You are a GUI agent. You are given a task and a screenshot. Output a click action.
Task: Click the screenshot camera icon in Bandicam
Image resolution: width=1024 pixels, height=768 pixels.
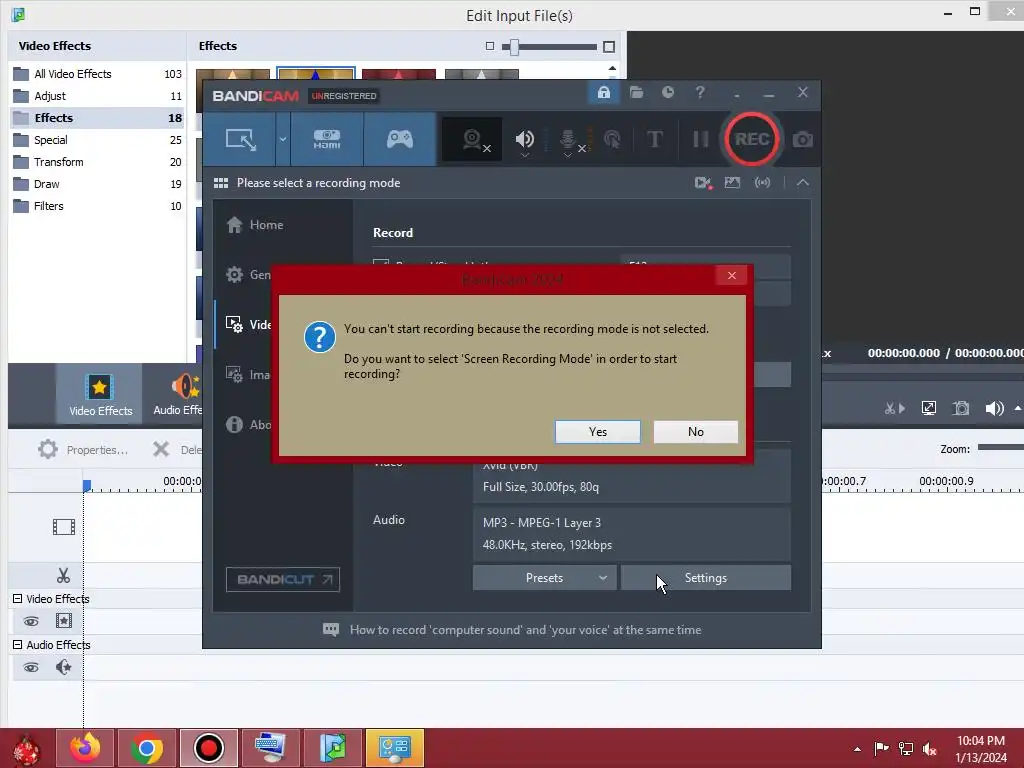coord(803,140)
